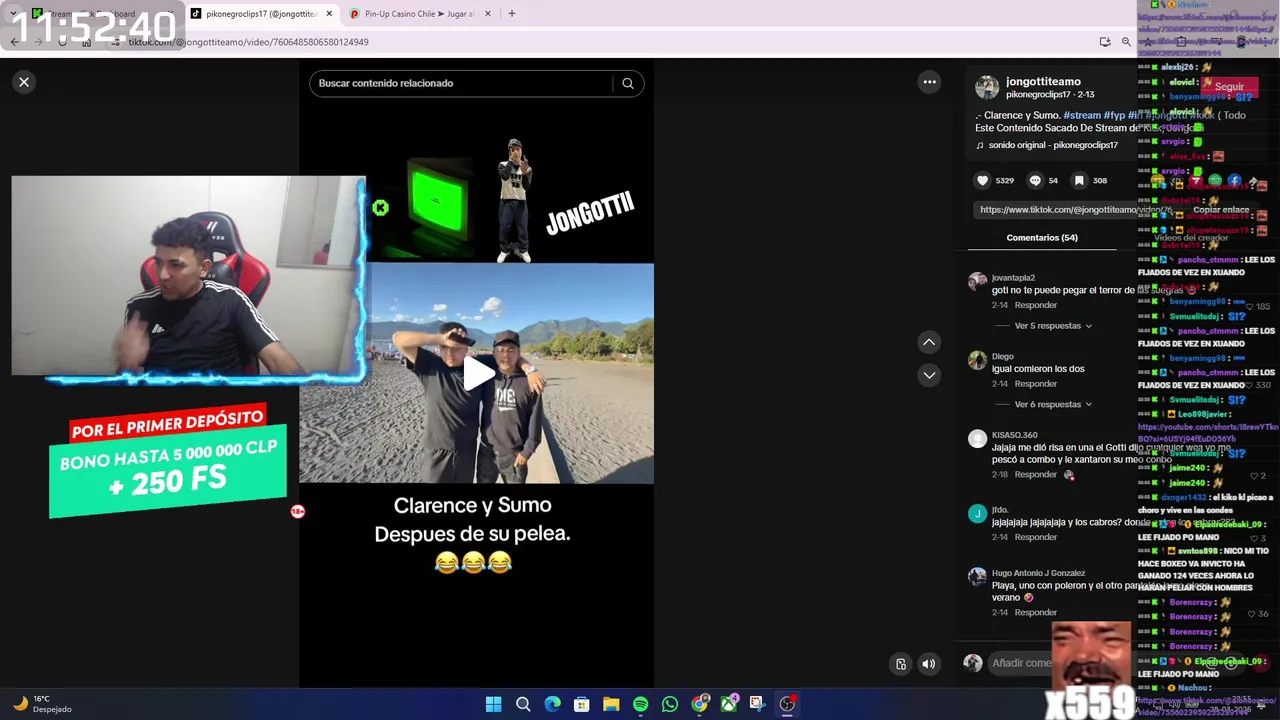This screenshot has height=720, width=1280.
Task: Reply to jfdo.'s comment
Action: [x=1036, y=537]
